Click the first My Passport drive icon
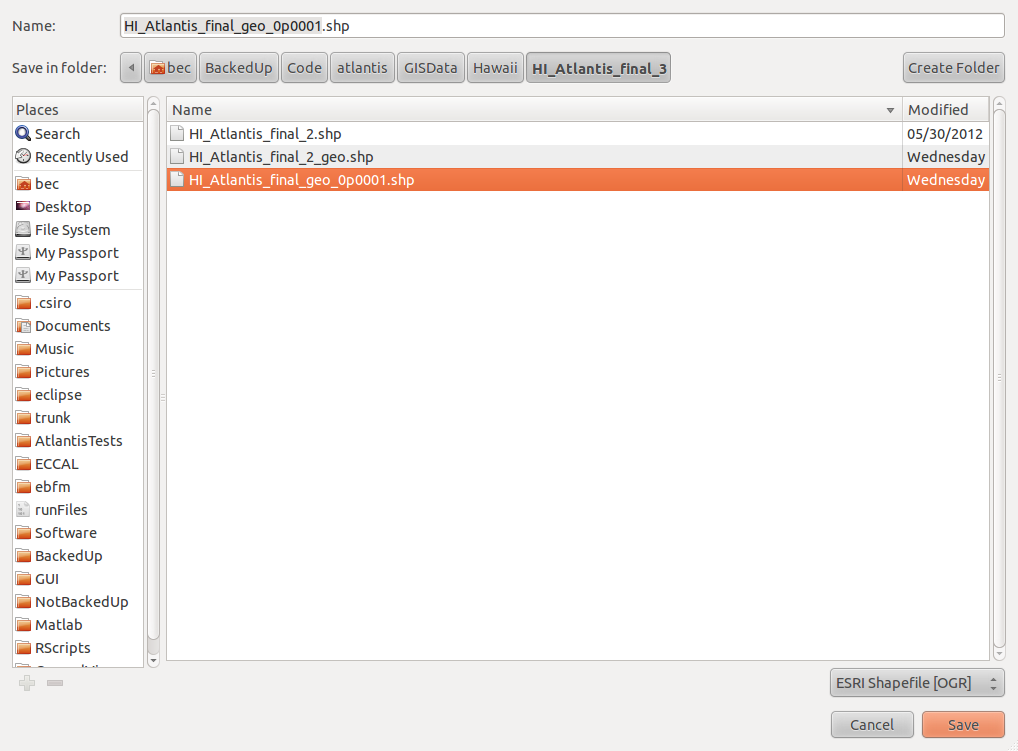 (23, 253)
